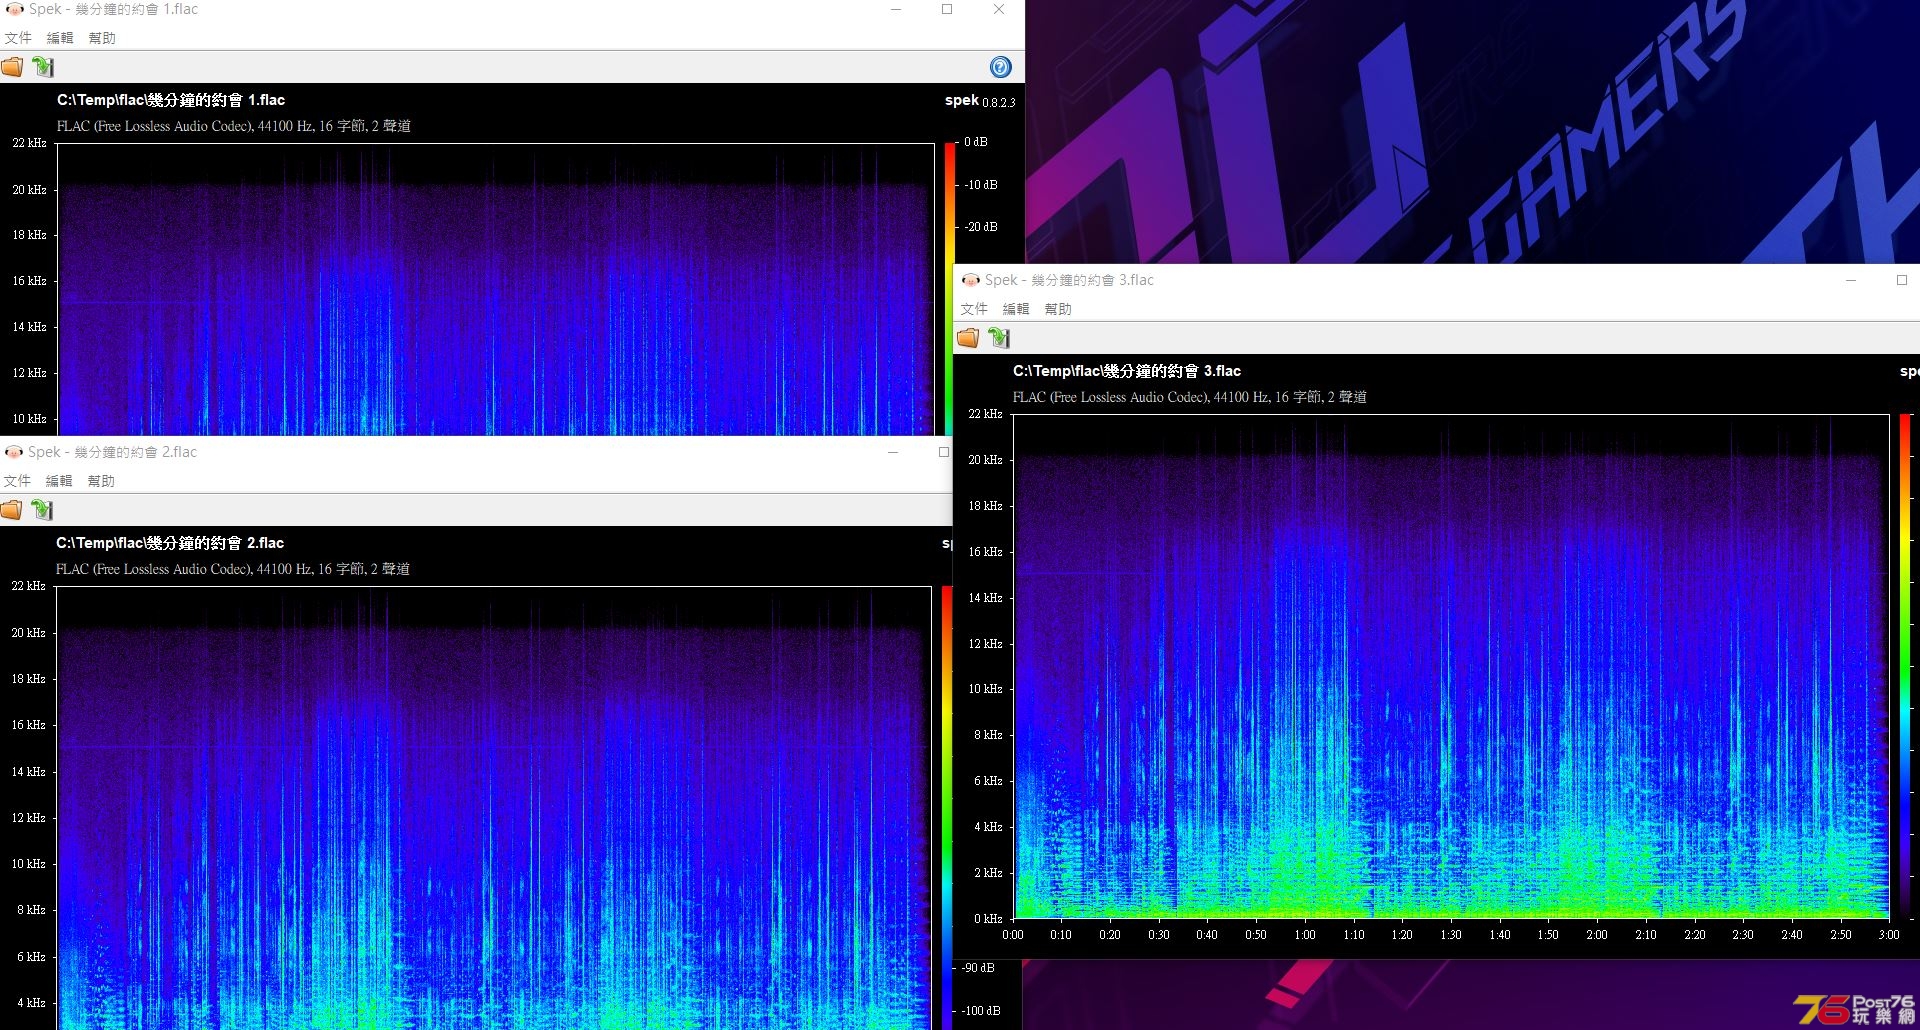Open the 幫助 menu in 1.flac window
This screenshot has height=1030, width=1920.
[102, 38]
